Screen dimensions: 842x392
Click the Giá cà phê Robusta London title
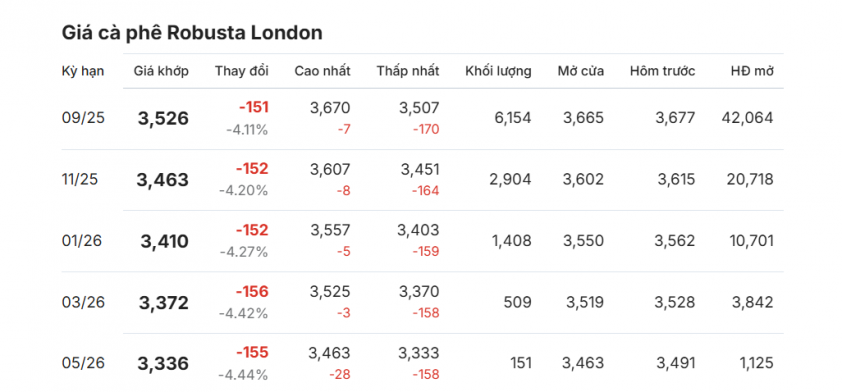[x=192, y=33]
